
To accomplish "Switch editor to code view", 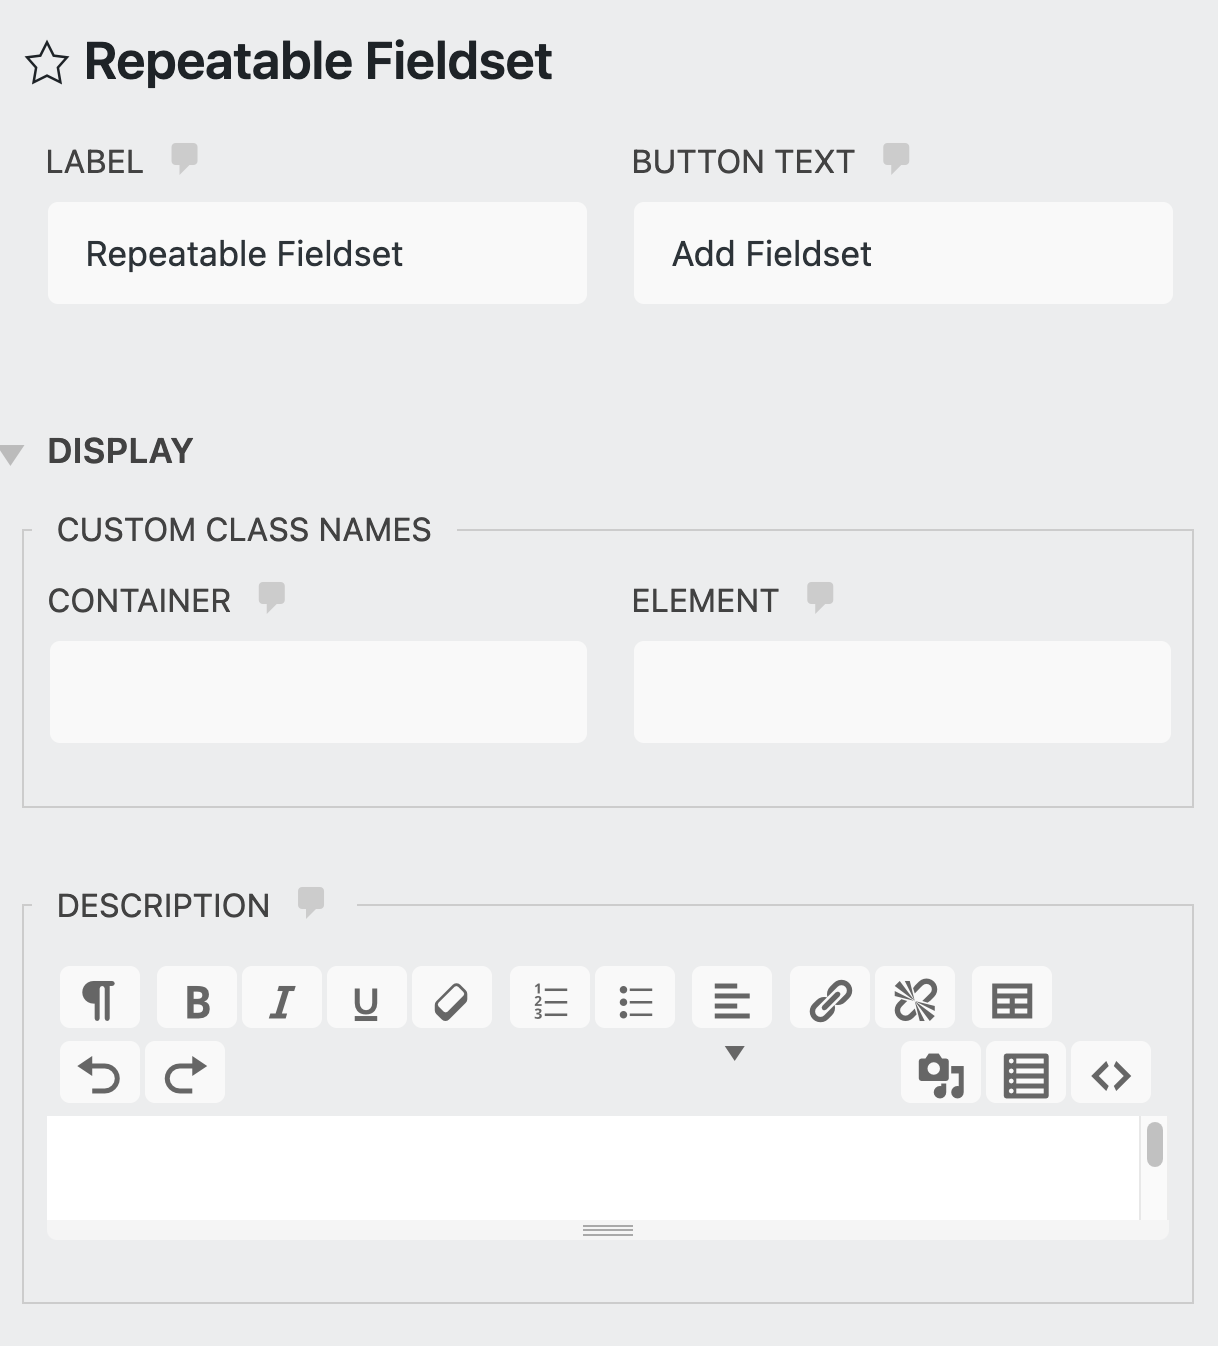I will pyautogui.click(x=1111, y=1074).
